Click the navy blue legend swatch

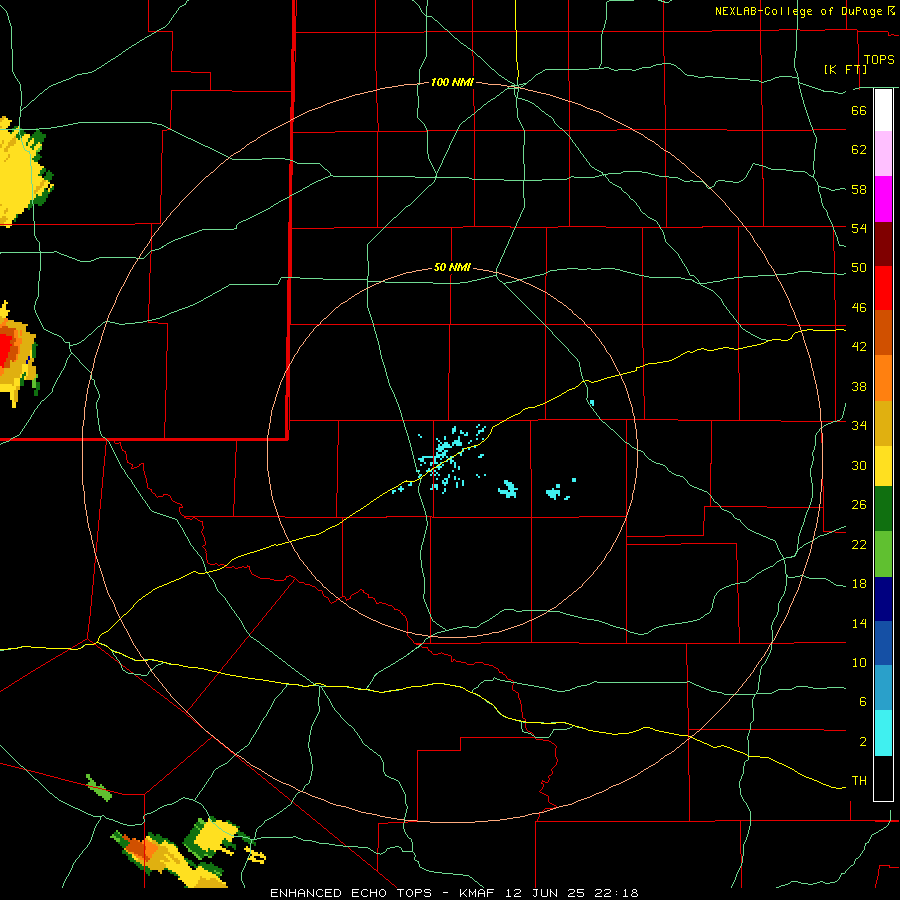[883, 599]
